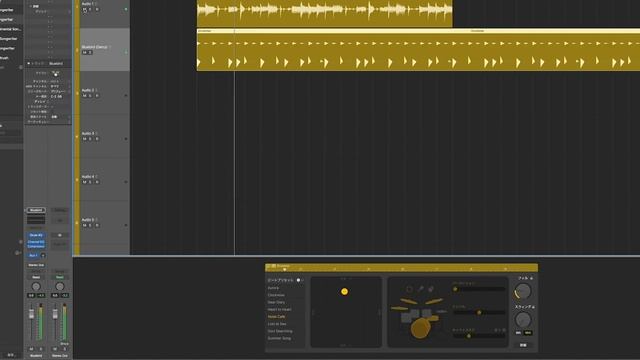Click the Stereo Out volume fader

pyautogui.click(x=55, y=314)
